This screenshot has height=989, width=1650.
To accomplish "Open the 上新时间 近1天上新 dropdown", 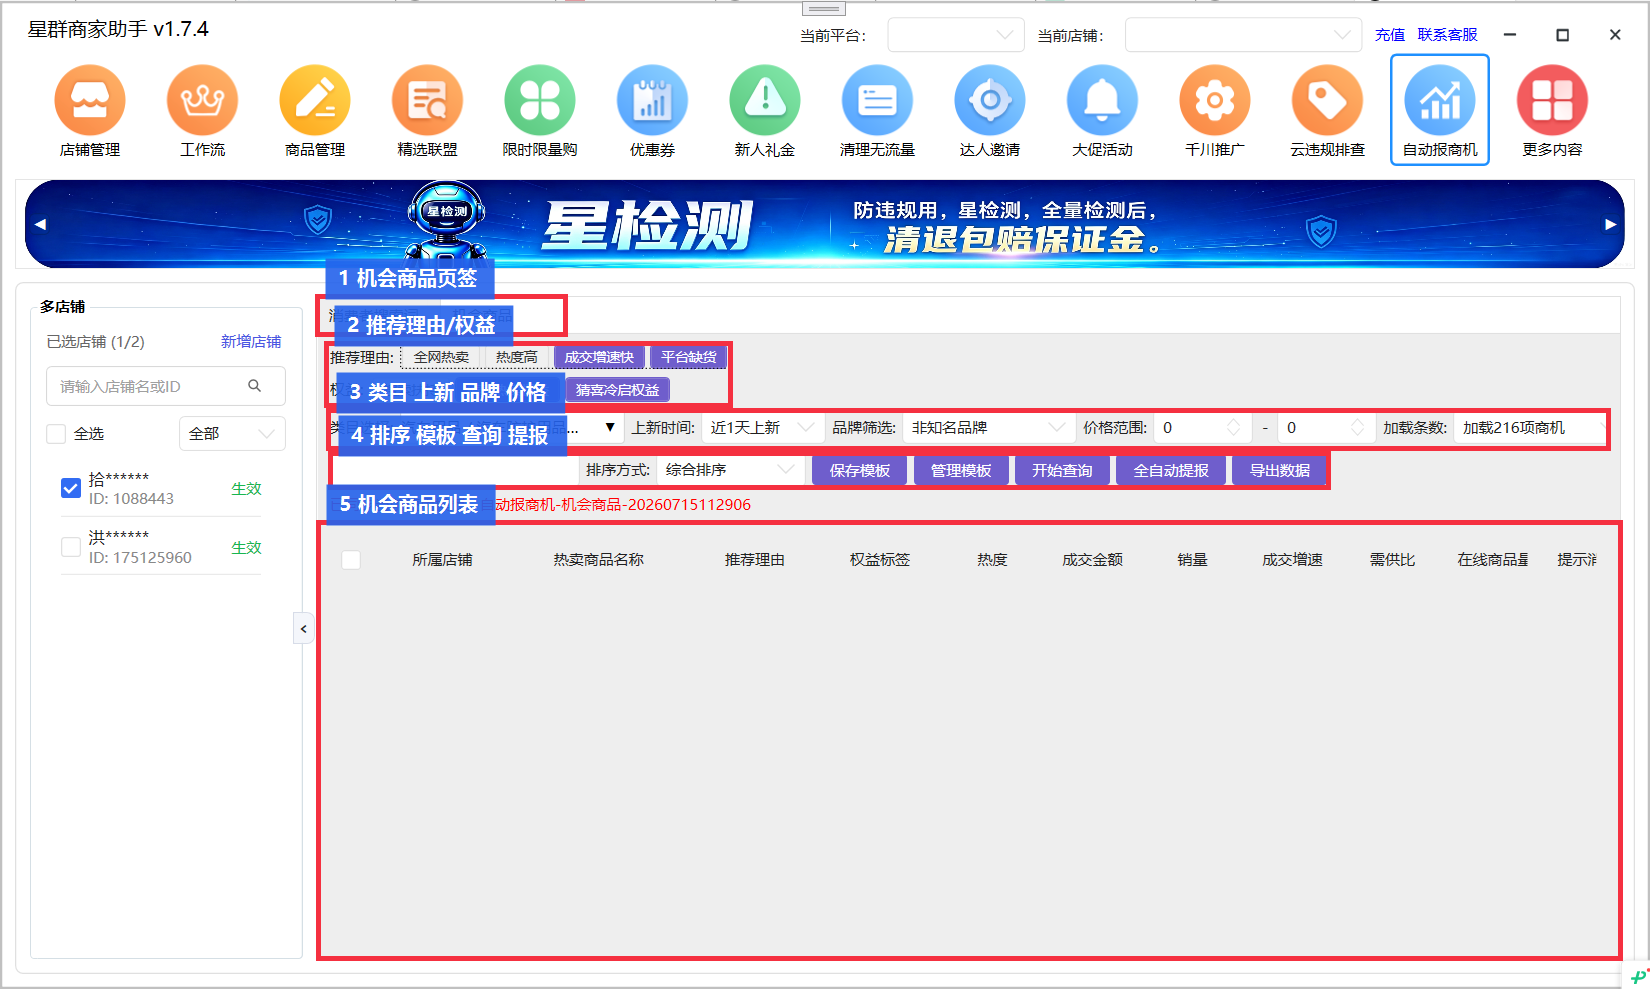I will [x=763, y=428].
